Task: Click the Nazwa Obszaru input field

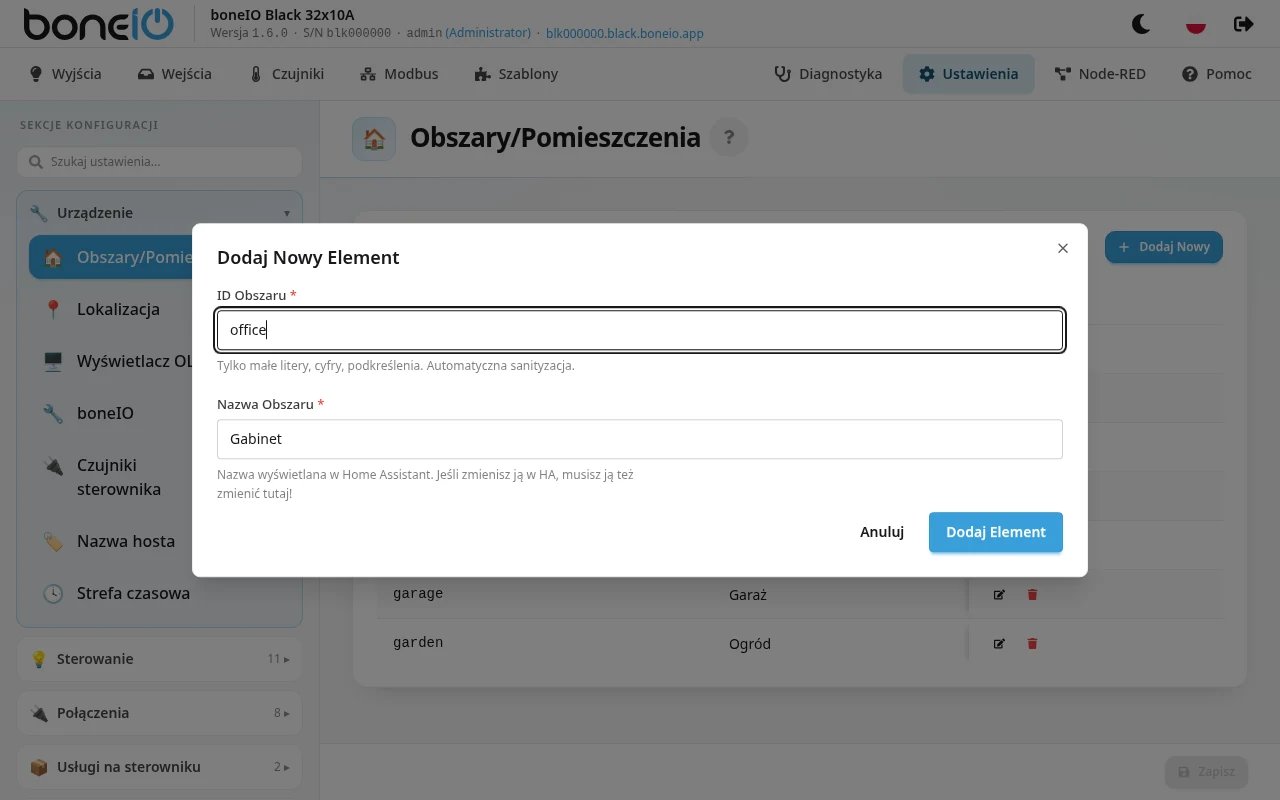Action: [640, 439]
